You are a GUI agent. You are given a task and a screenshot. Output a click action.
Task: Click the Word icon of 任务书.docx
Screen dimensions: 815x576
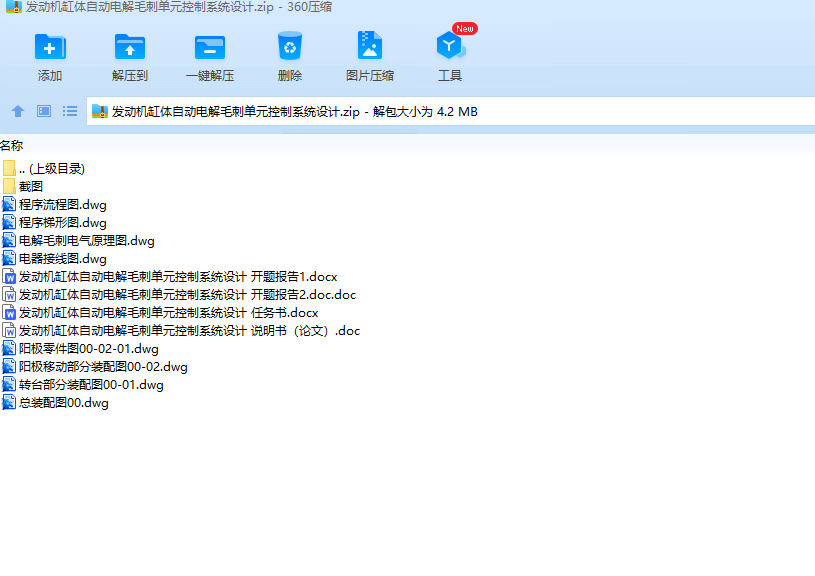tap(9, 312)
